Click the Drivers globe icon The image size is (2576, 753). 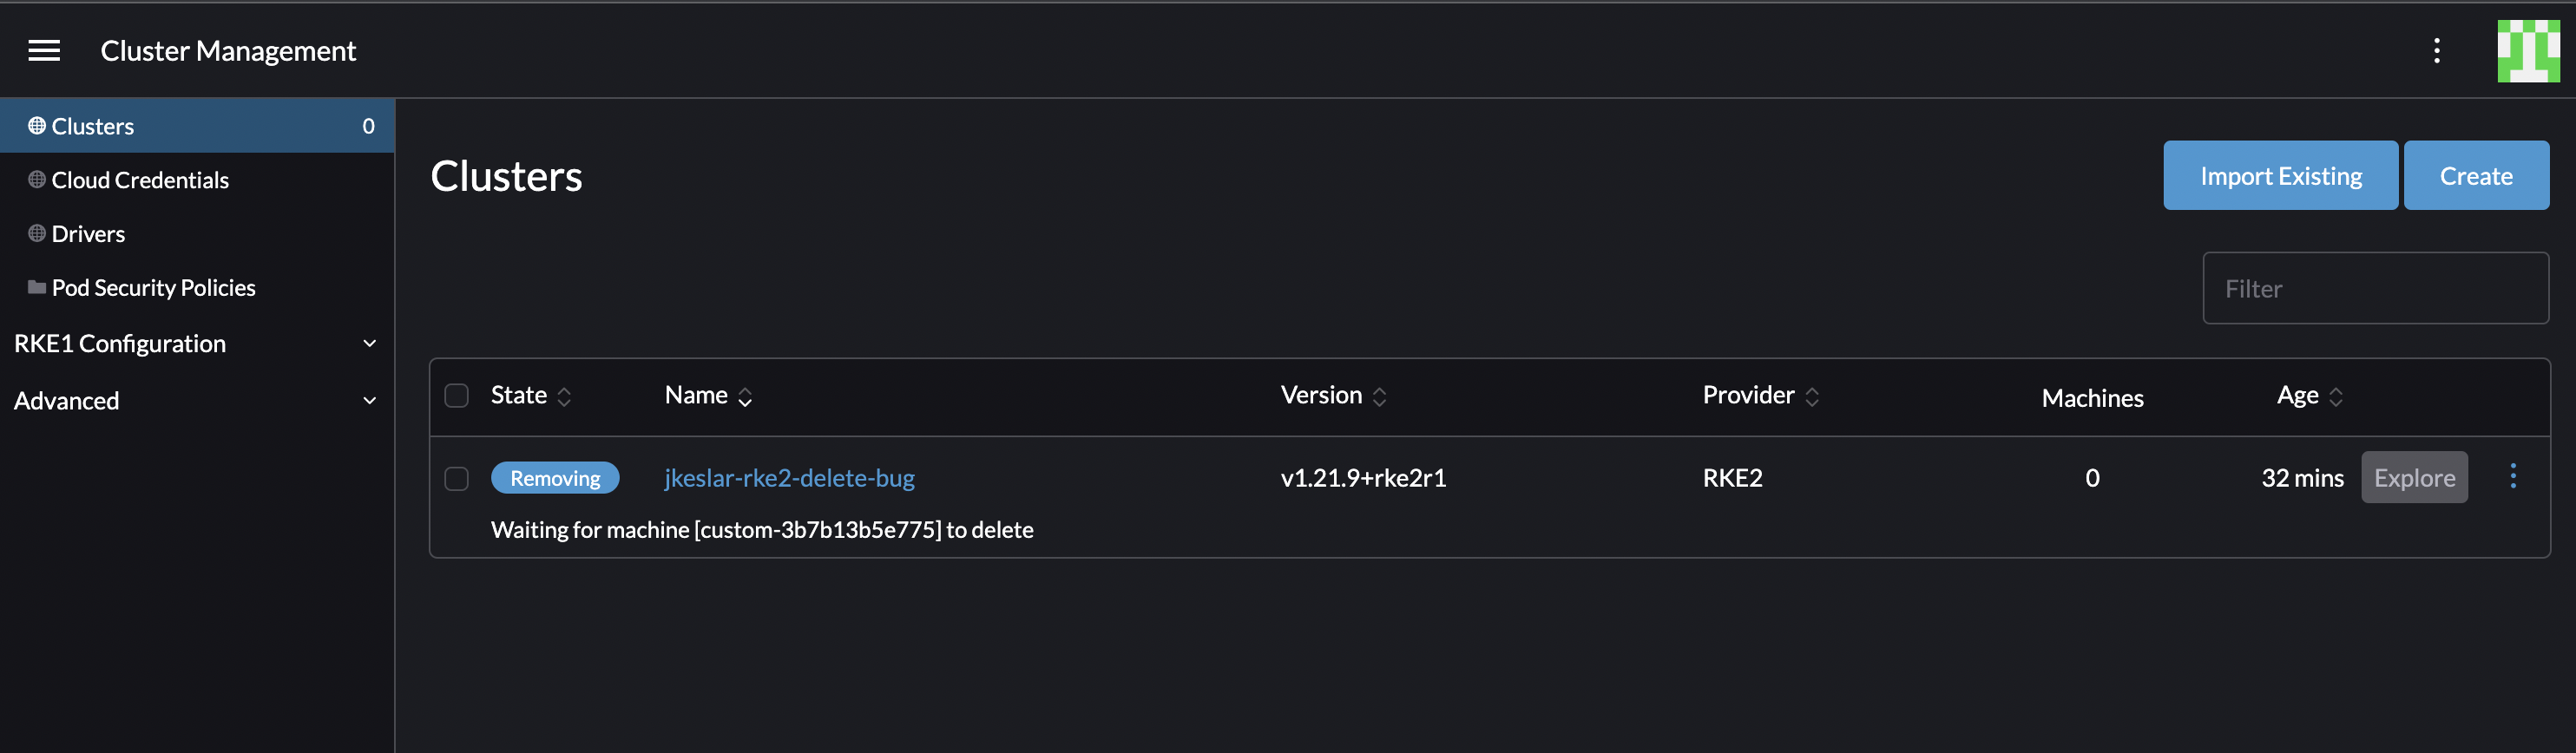click(x=35, y=233)
